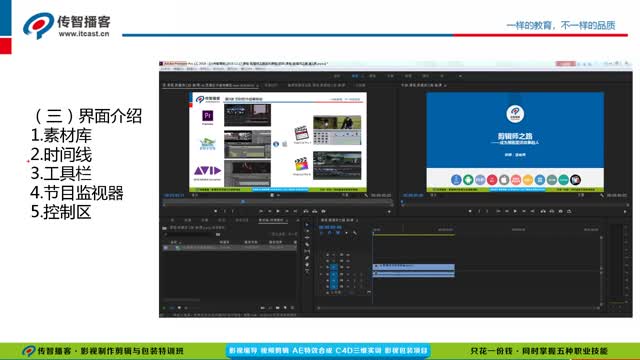Viewport: 640px width, 360px height.
Task: Click the Source monitor scrub bar playhead
Action: coord(243,202)
